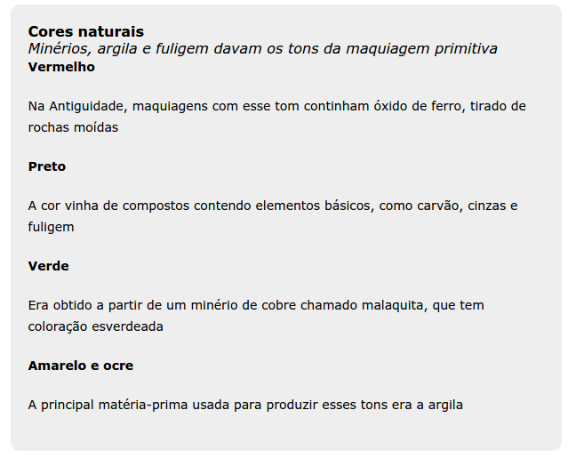The width and height of the screenshot is (573, 455).
Task: Click the word 'compostos' in Preto paragraph
Action: 156,206
